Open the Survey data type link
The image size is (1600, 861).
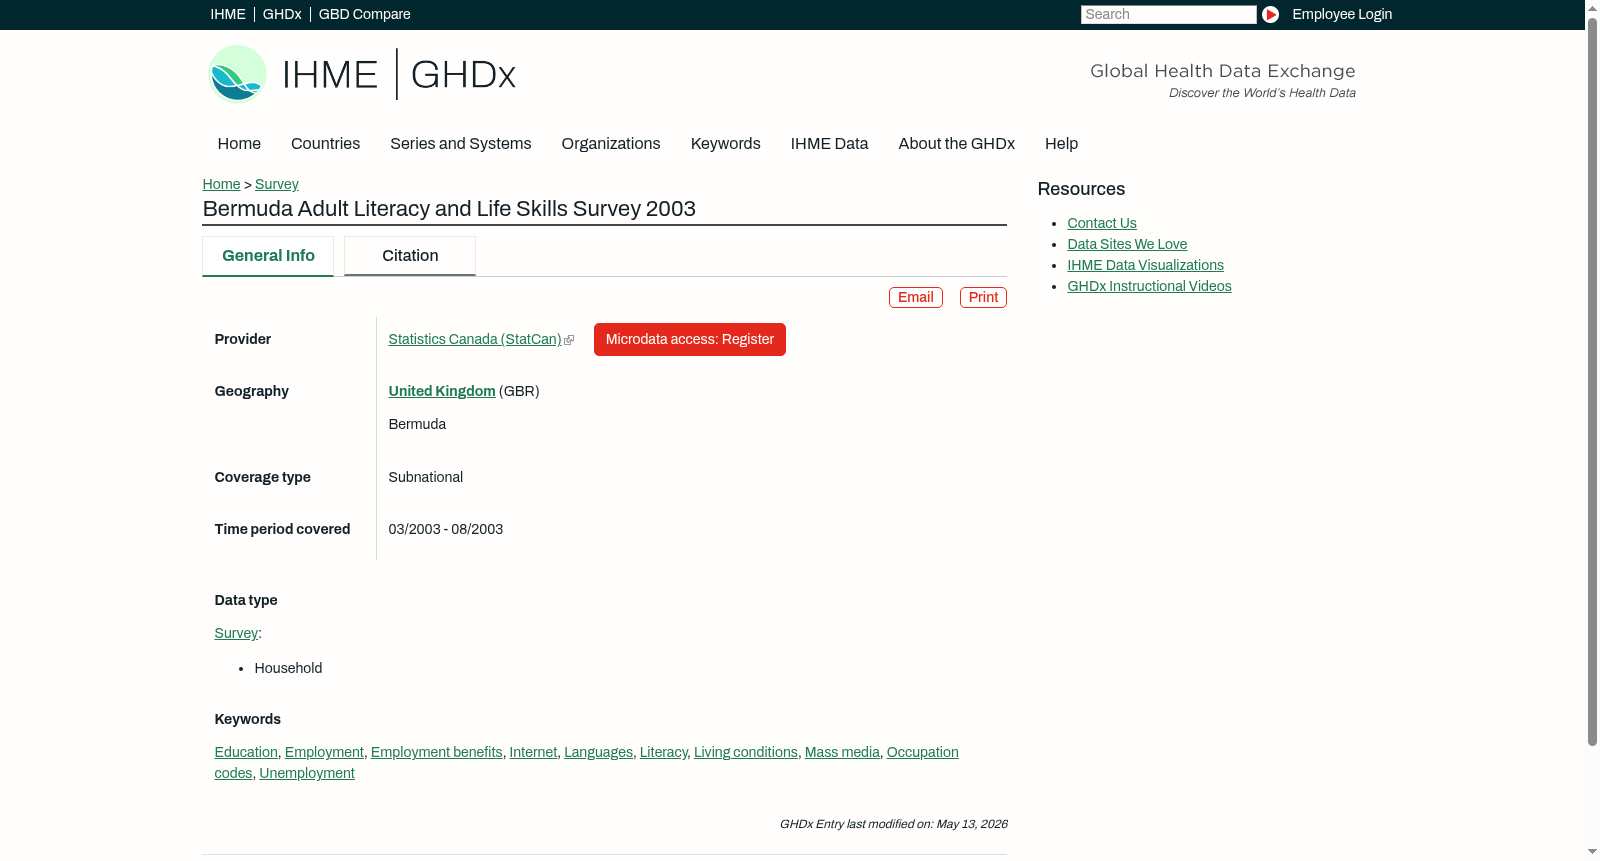coord(236,634)
